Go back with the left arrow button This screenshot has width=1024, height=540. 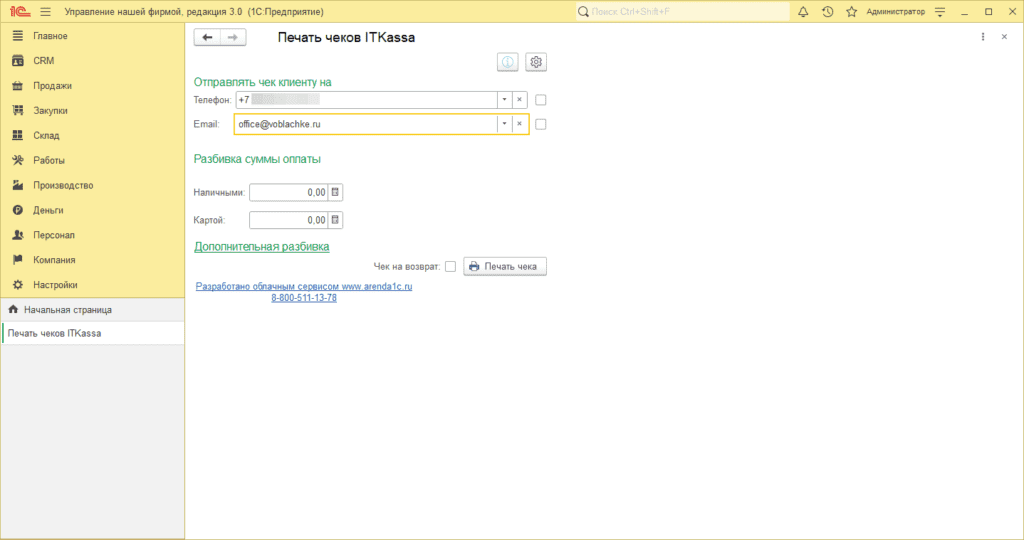pyautogui.click(x=207, y=37)
